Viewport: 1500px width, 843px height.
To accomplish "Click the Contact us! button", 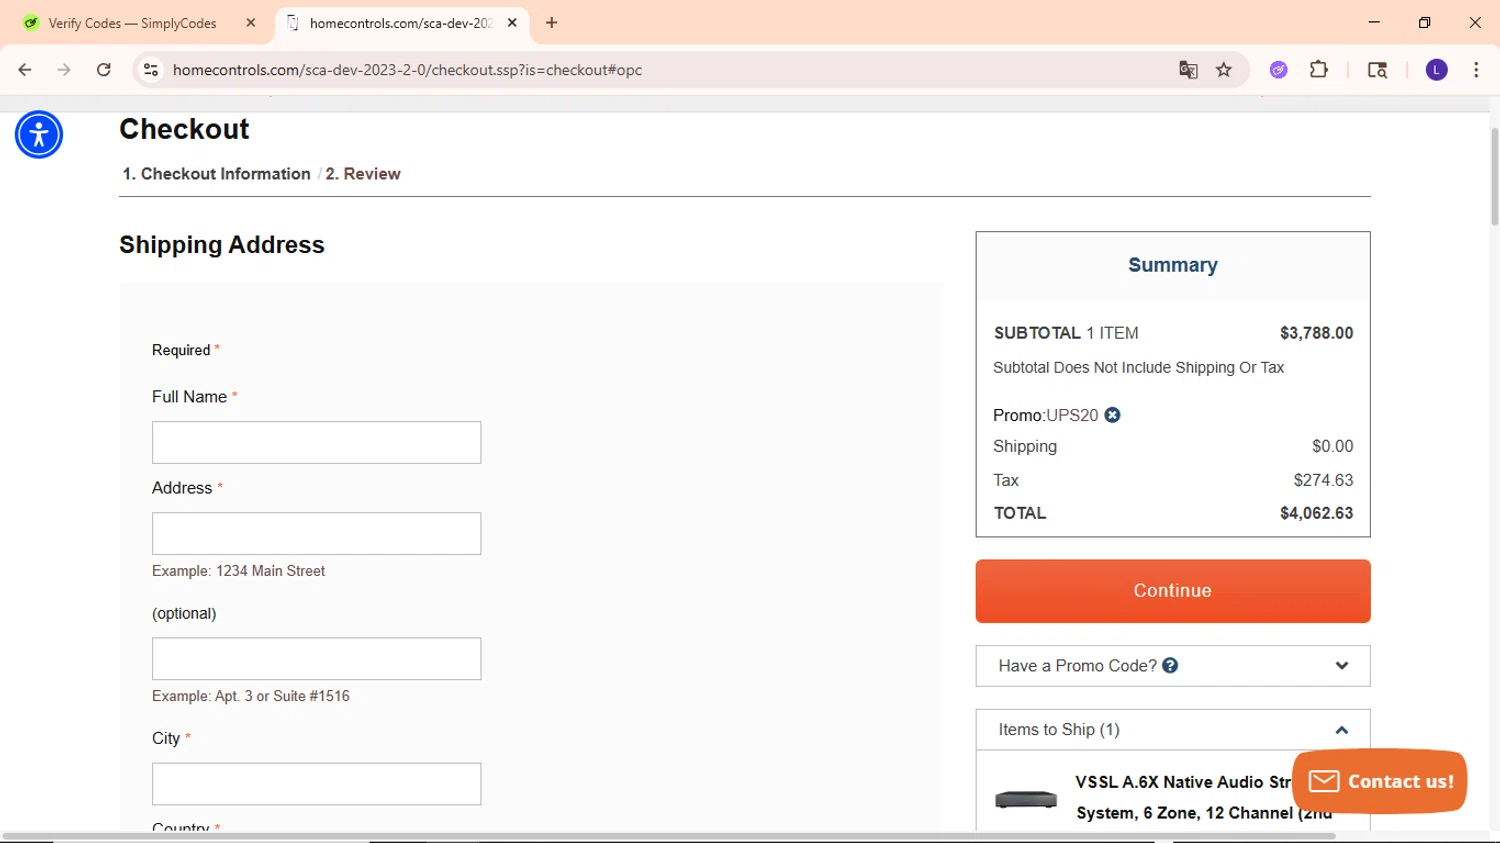I will (x=1380, y=781).
